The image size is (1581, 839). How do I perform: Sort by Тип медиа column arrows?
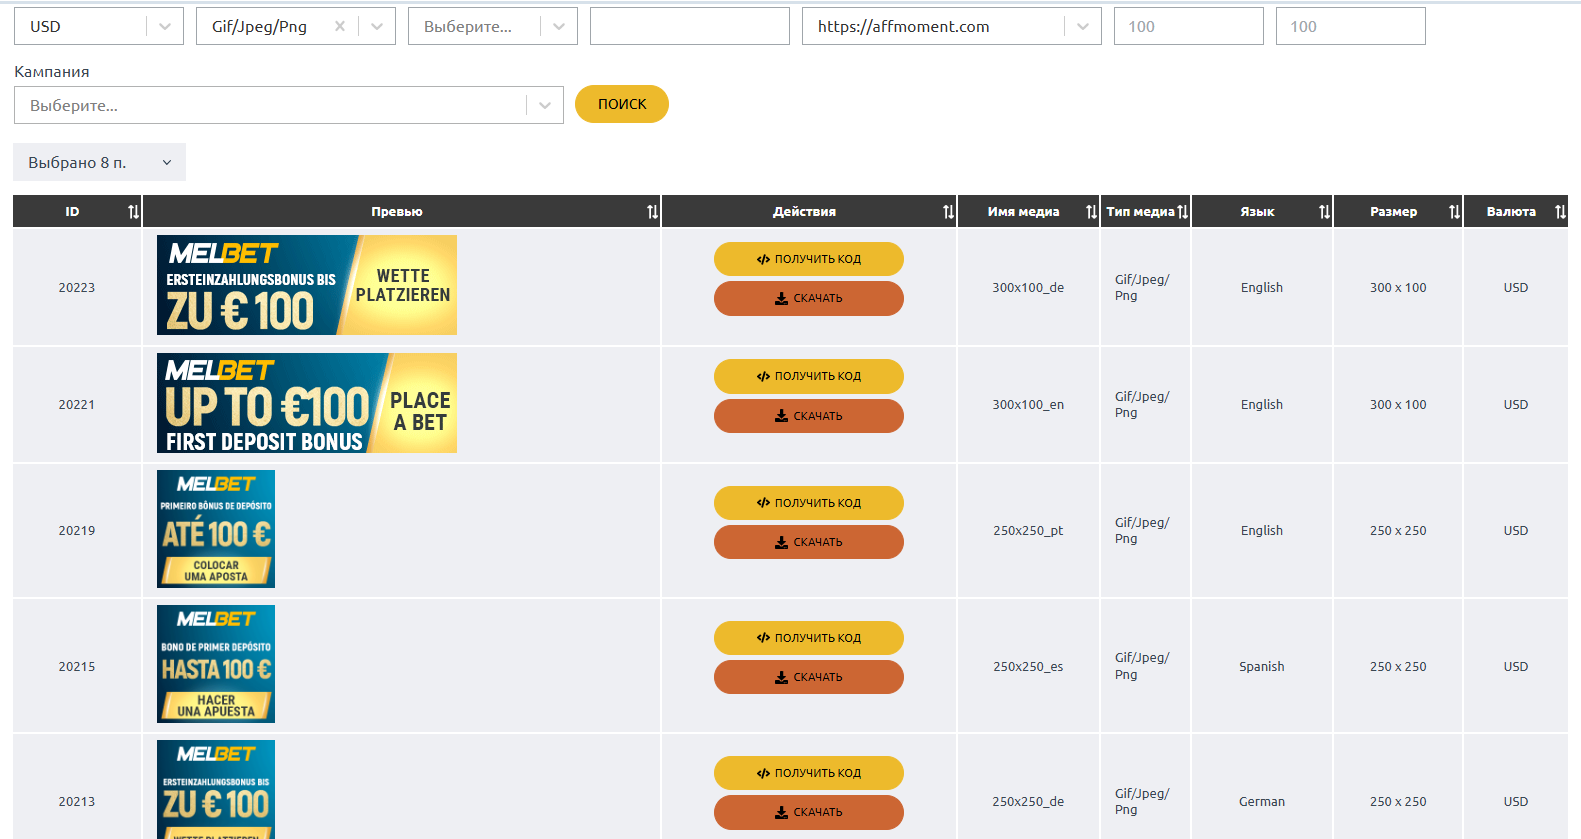[x=1183, y=212]
